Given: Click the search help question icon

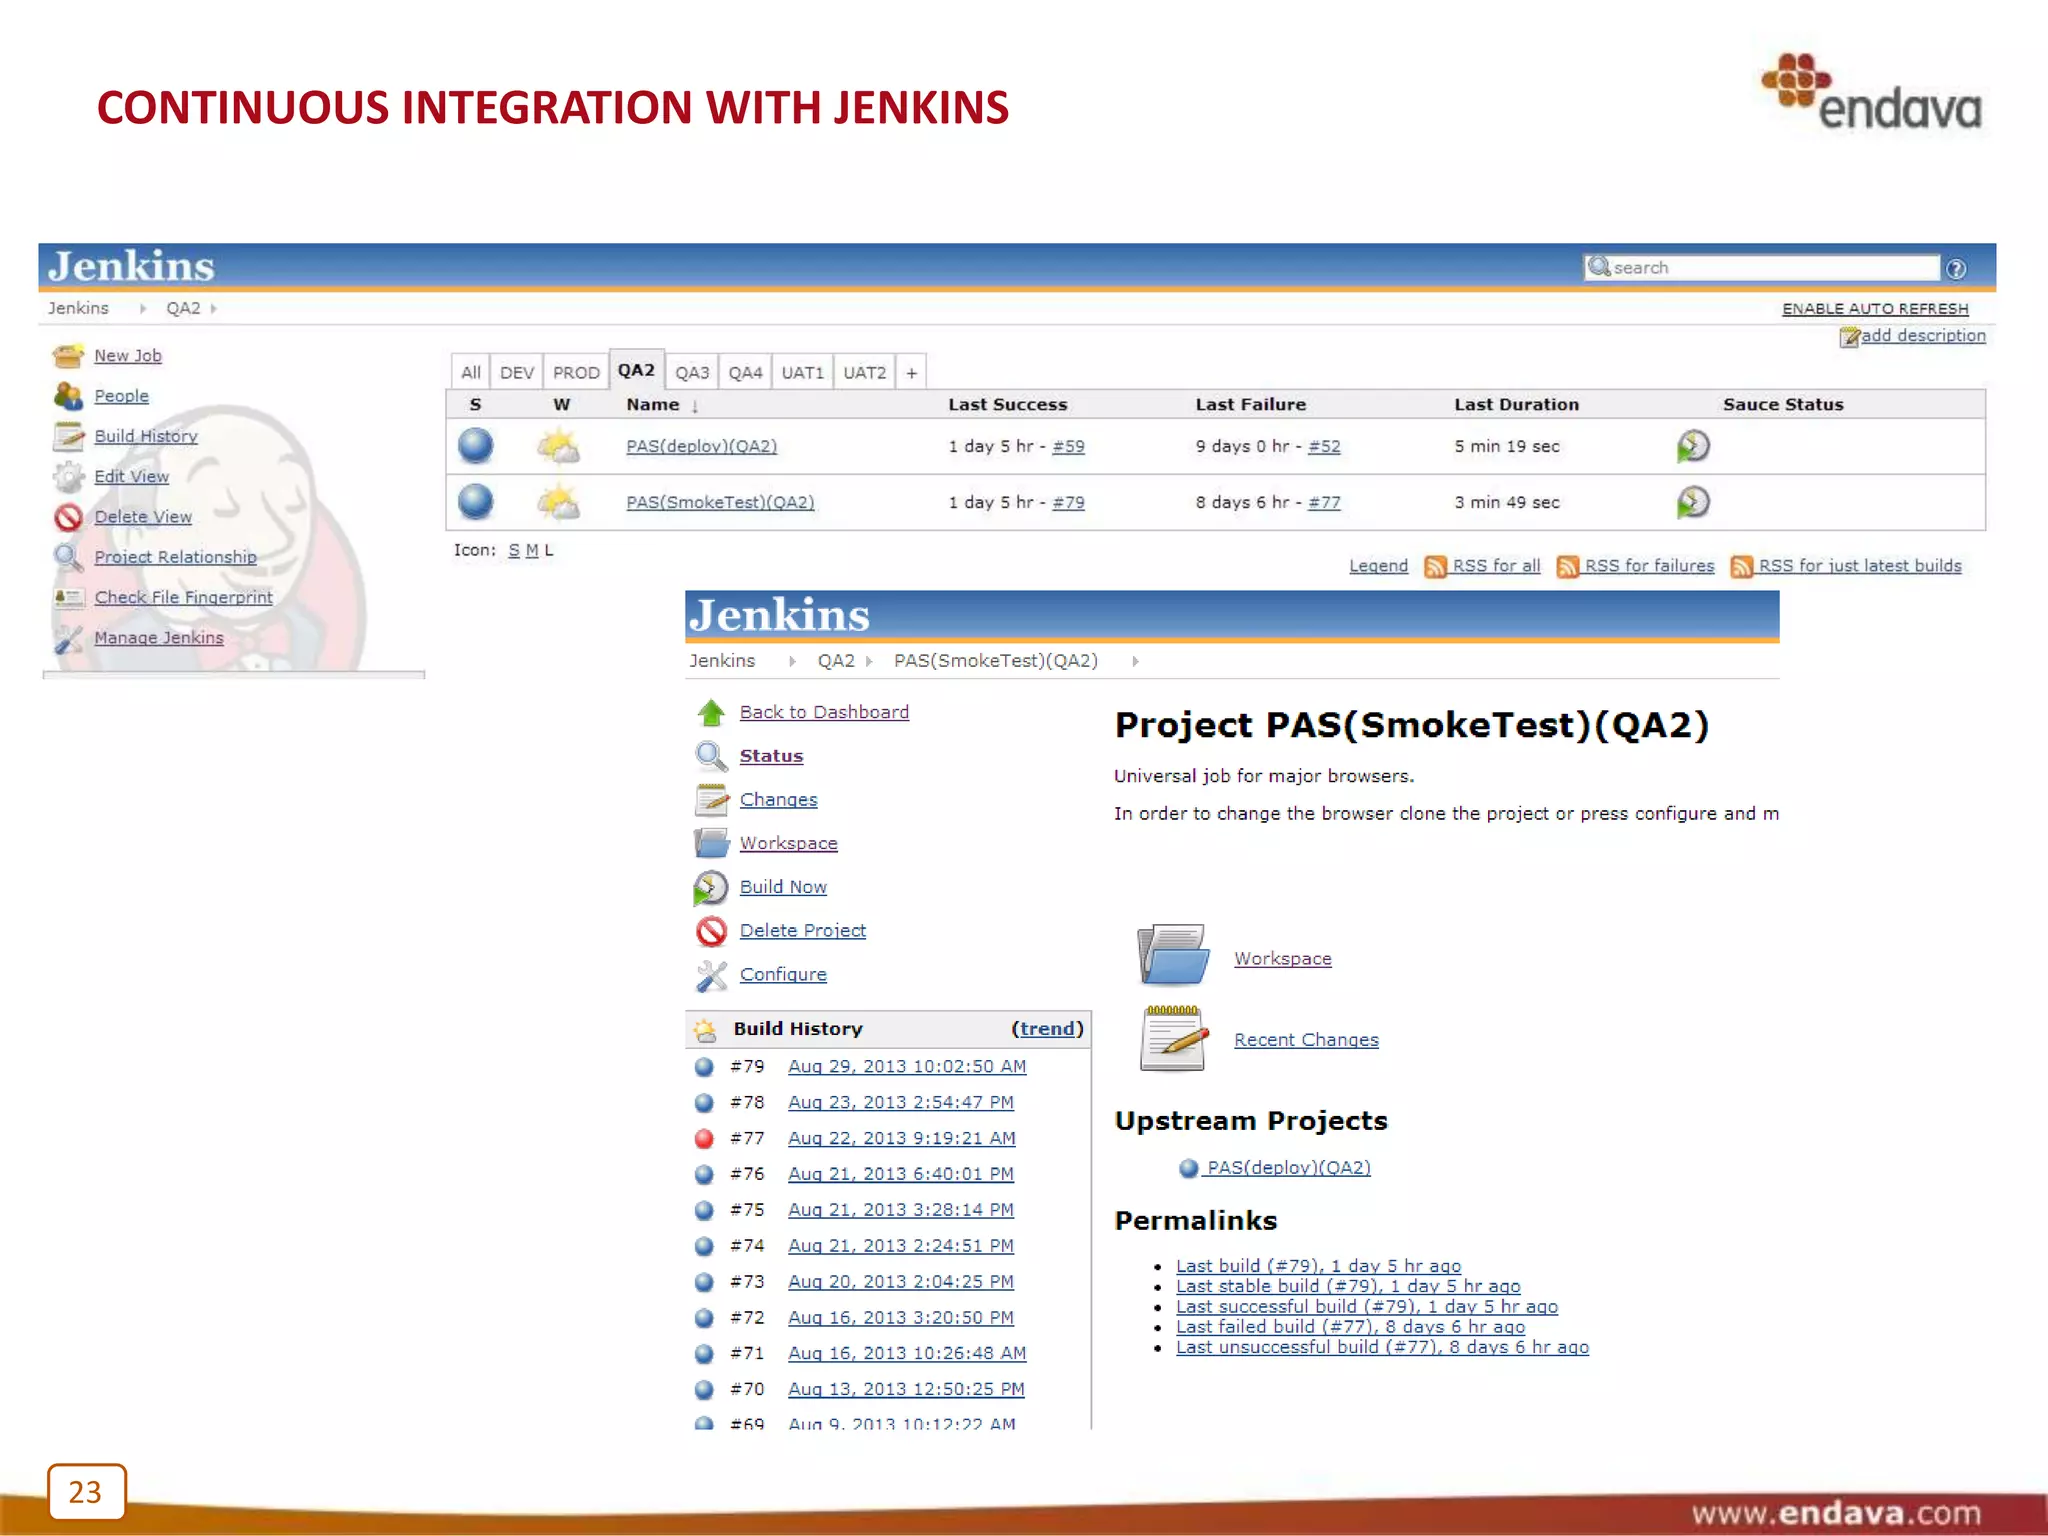Looking at the screenshot, I should pos(1956,268).
